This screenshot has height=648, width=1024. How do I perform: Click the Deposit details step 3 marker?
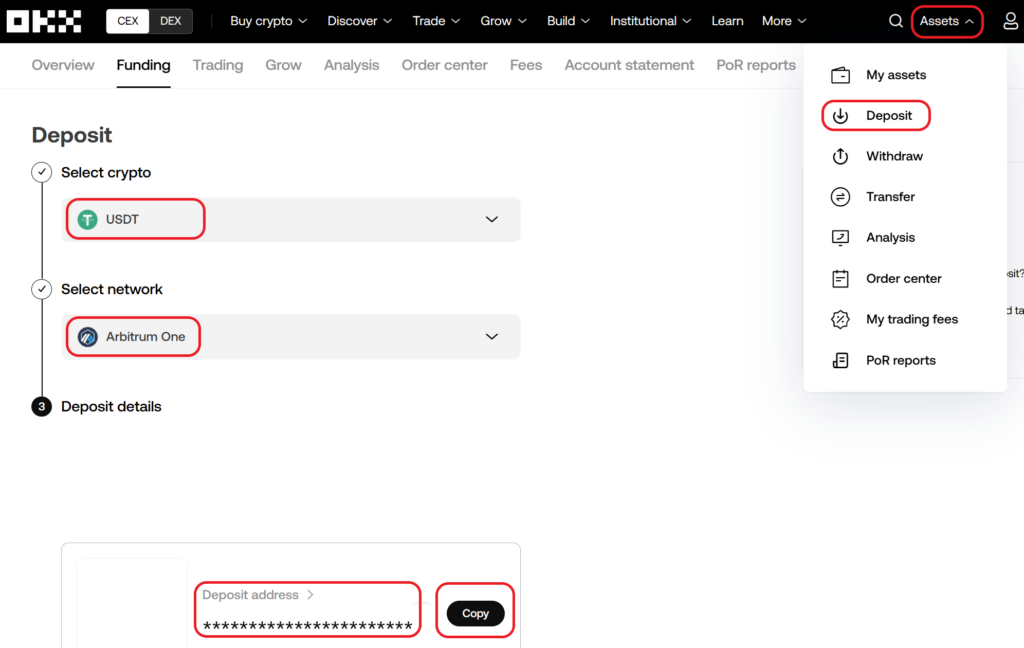click(x=42, y=407)
